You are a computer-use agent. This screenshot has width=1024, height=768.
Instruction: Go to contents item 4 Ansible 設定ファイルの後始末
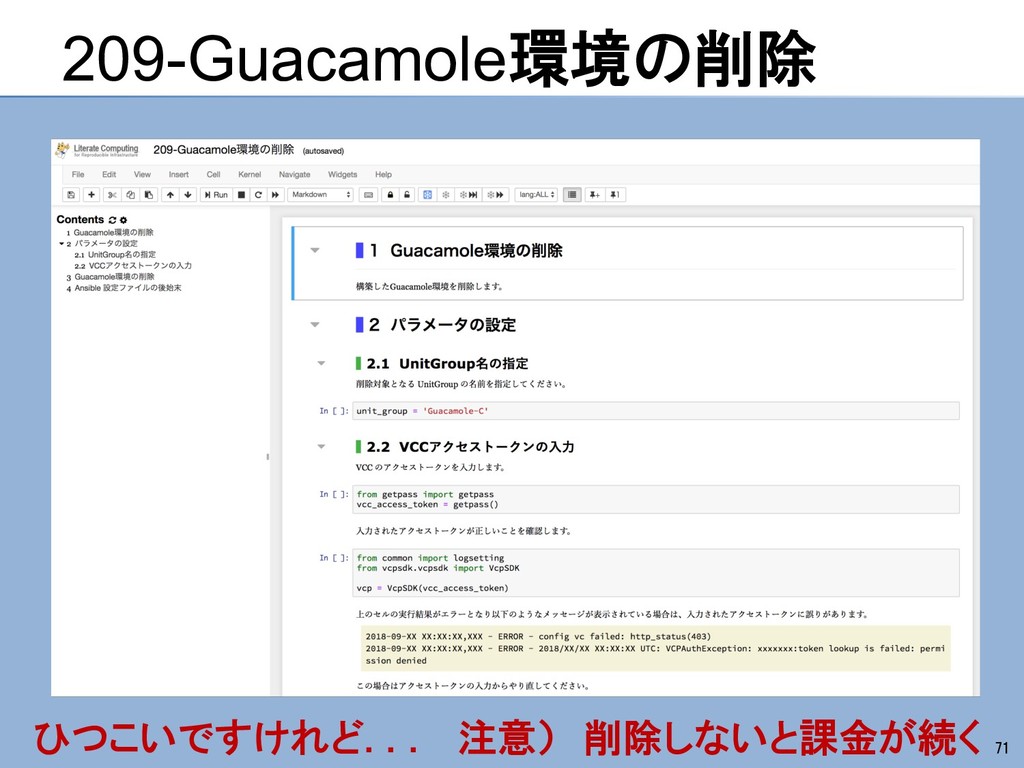tap(128, 288)
